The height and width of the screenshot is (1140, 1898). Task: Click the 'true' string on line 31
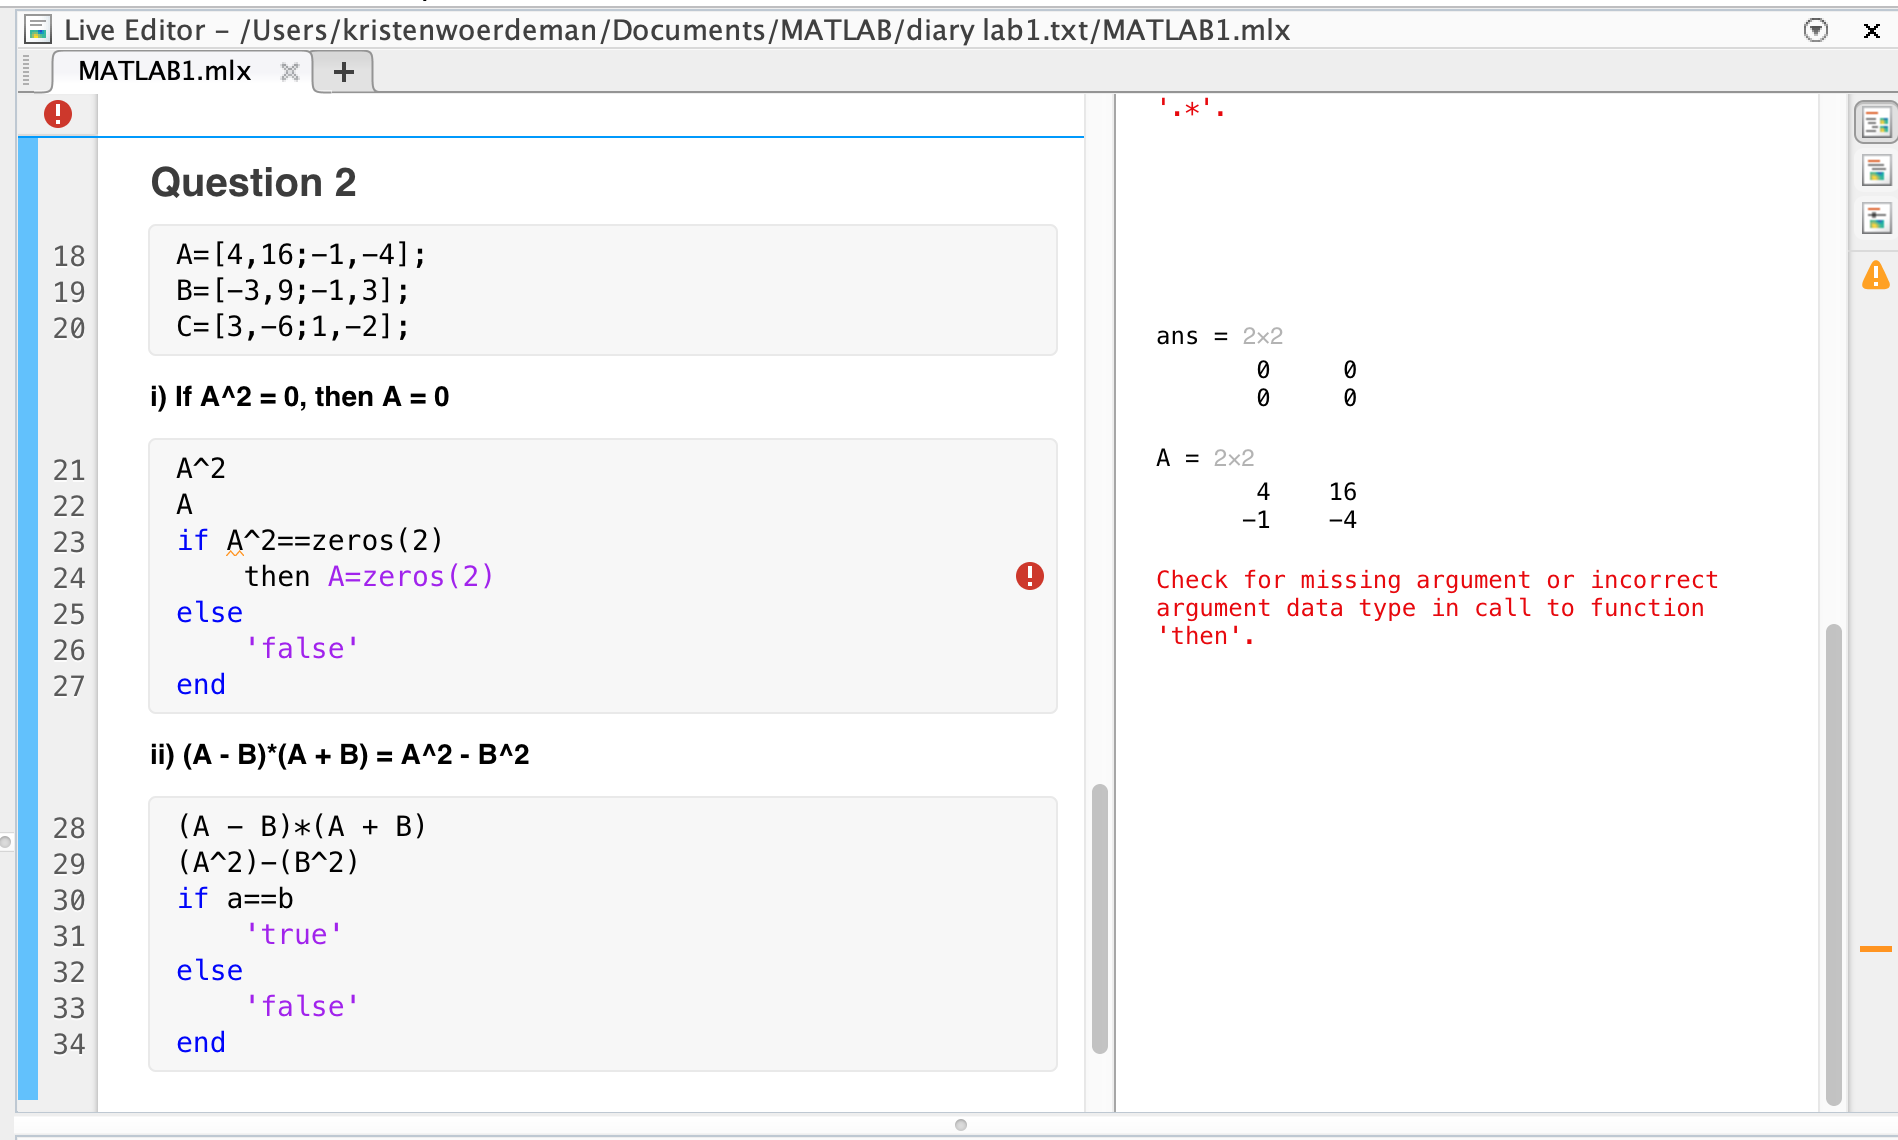click(294, 935)
